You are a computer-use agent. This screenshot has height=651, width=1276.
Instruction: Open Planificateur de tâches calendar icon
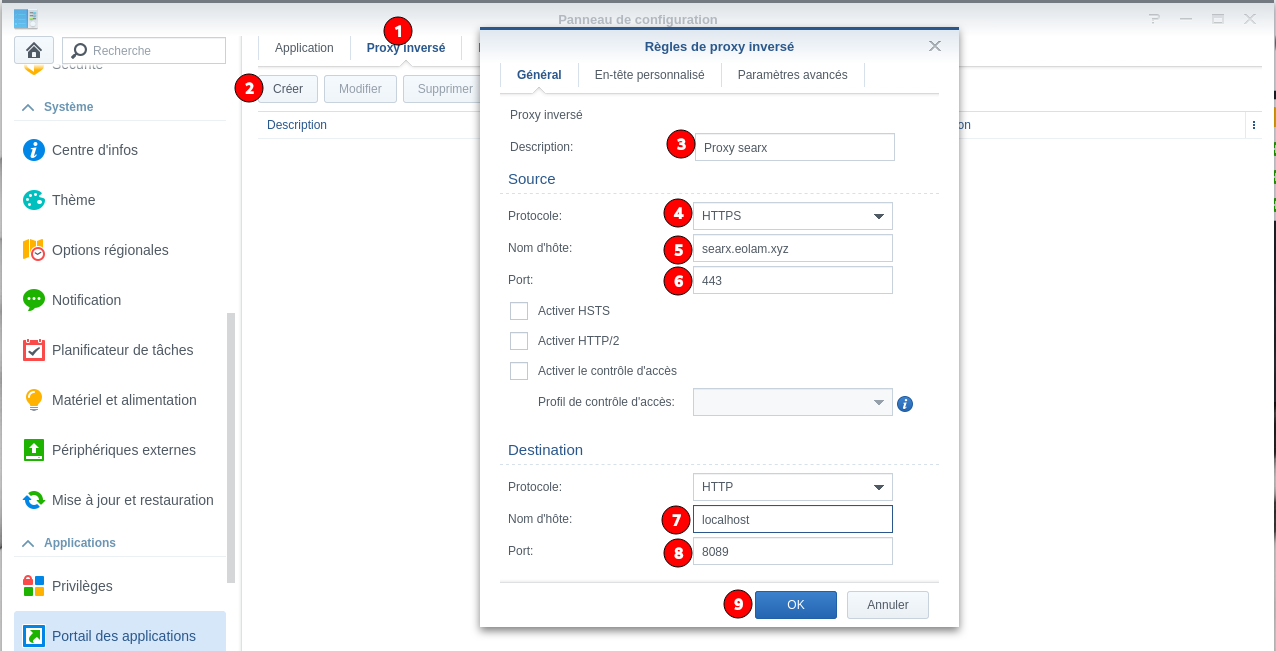point(34,350)
